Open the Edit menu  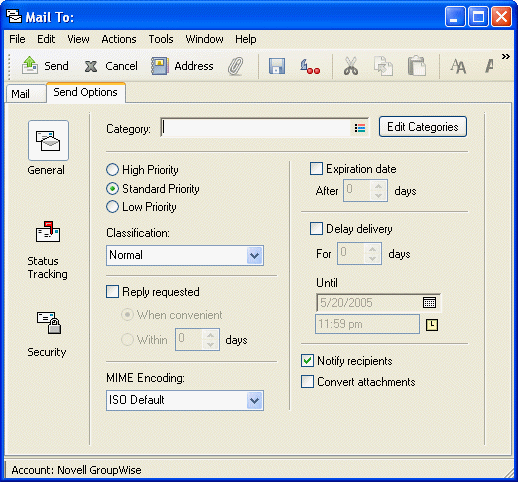46,39
